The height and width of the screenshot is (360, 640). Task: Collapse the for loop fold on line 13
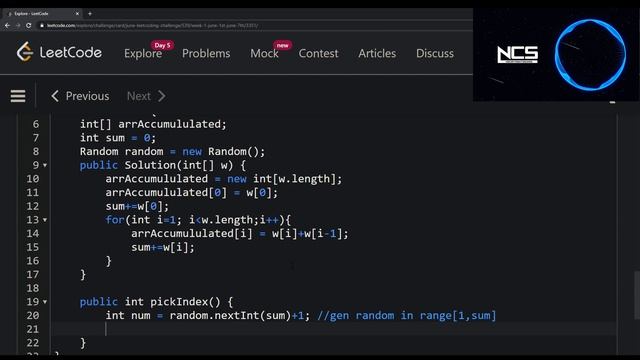pyautogui.click(x=45, y=220)
